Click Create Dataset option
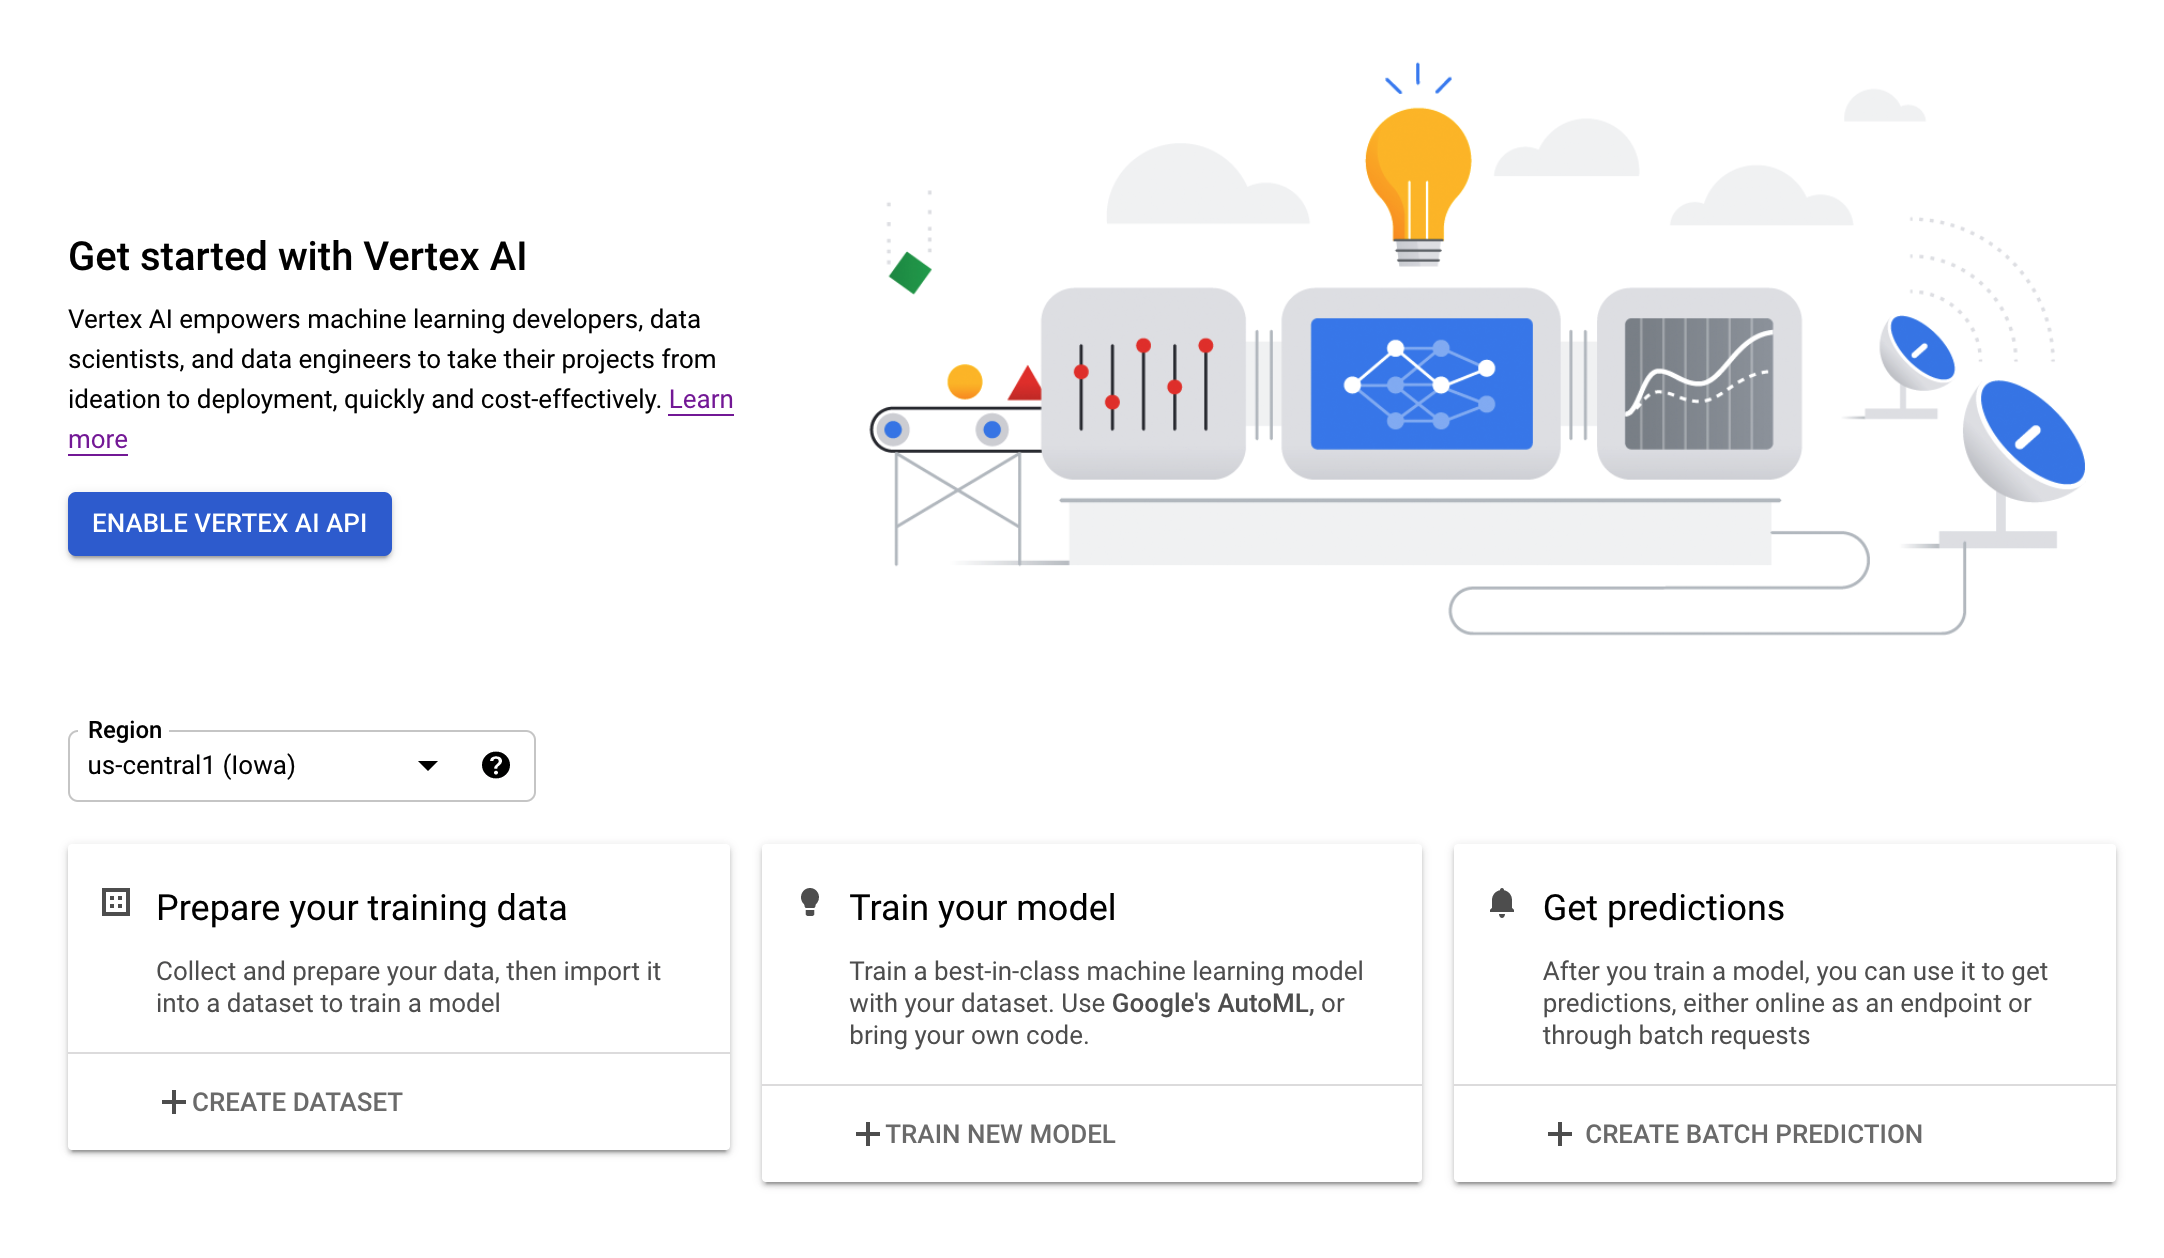This screenshot has width=2164, height=1258. point(285,1102)
